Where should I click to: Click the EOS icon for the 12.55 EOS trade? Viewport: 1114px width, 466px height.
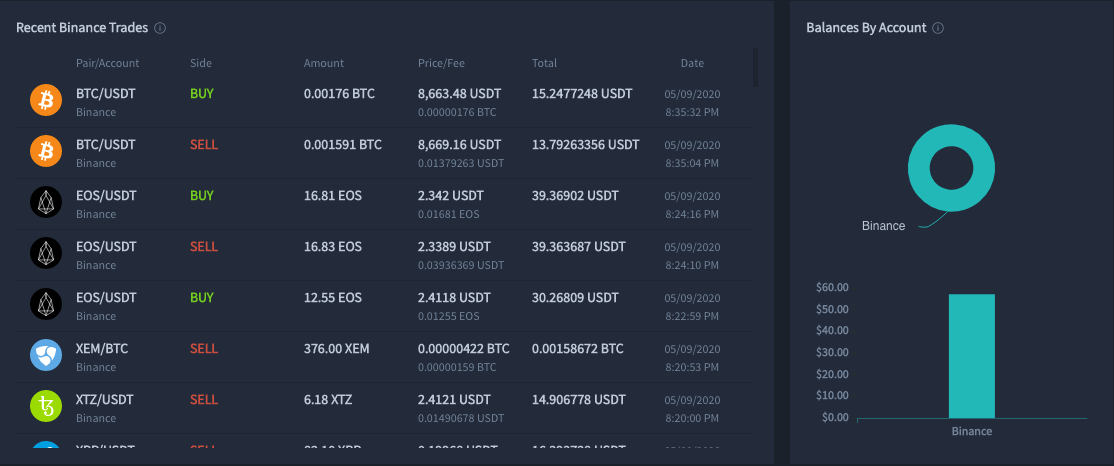coord(46,306)
